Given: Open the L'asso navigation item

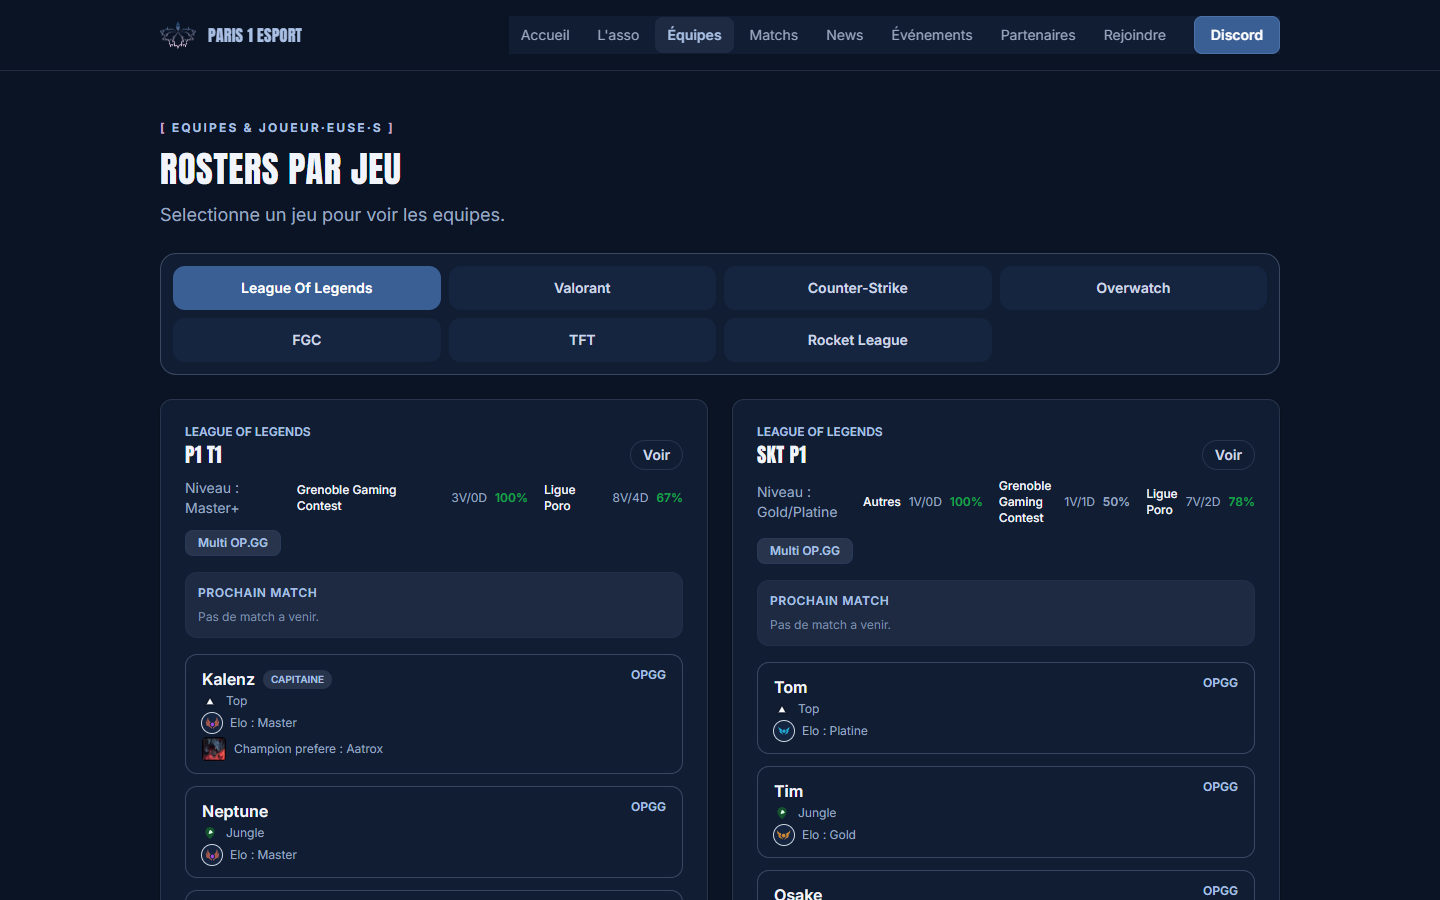Looking at the screenshot, I should pyautogui.click(x=618, y=35).
